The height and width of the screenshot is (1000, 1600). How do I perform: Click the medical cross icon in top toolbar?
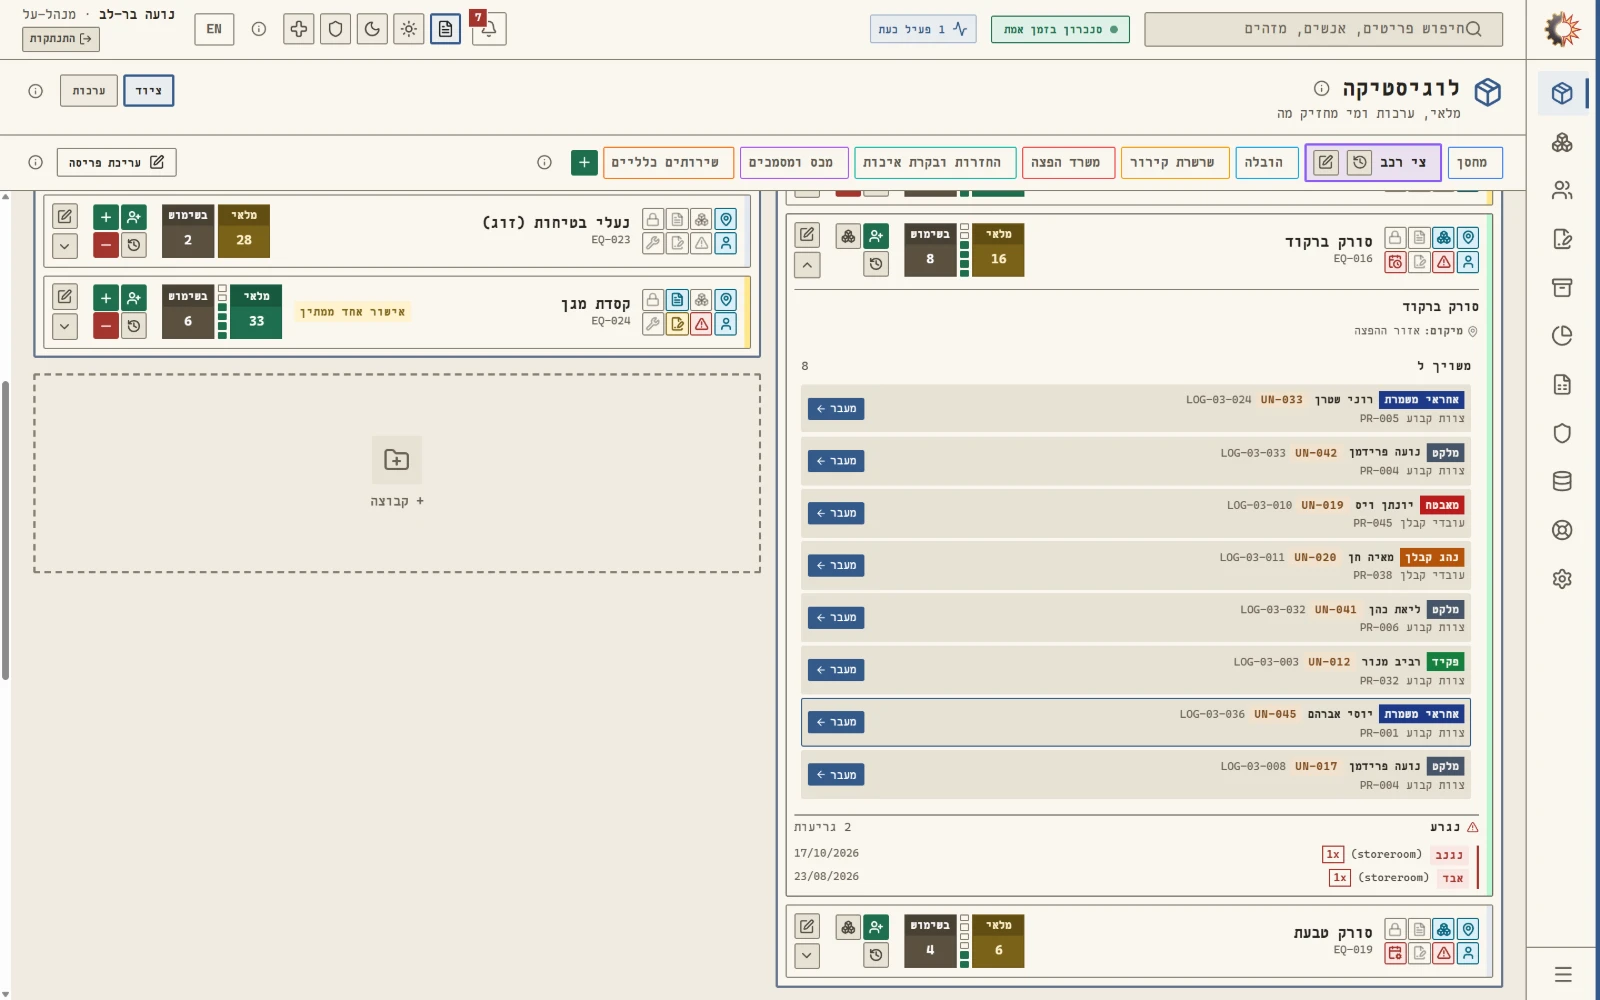click(298, 29)
